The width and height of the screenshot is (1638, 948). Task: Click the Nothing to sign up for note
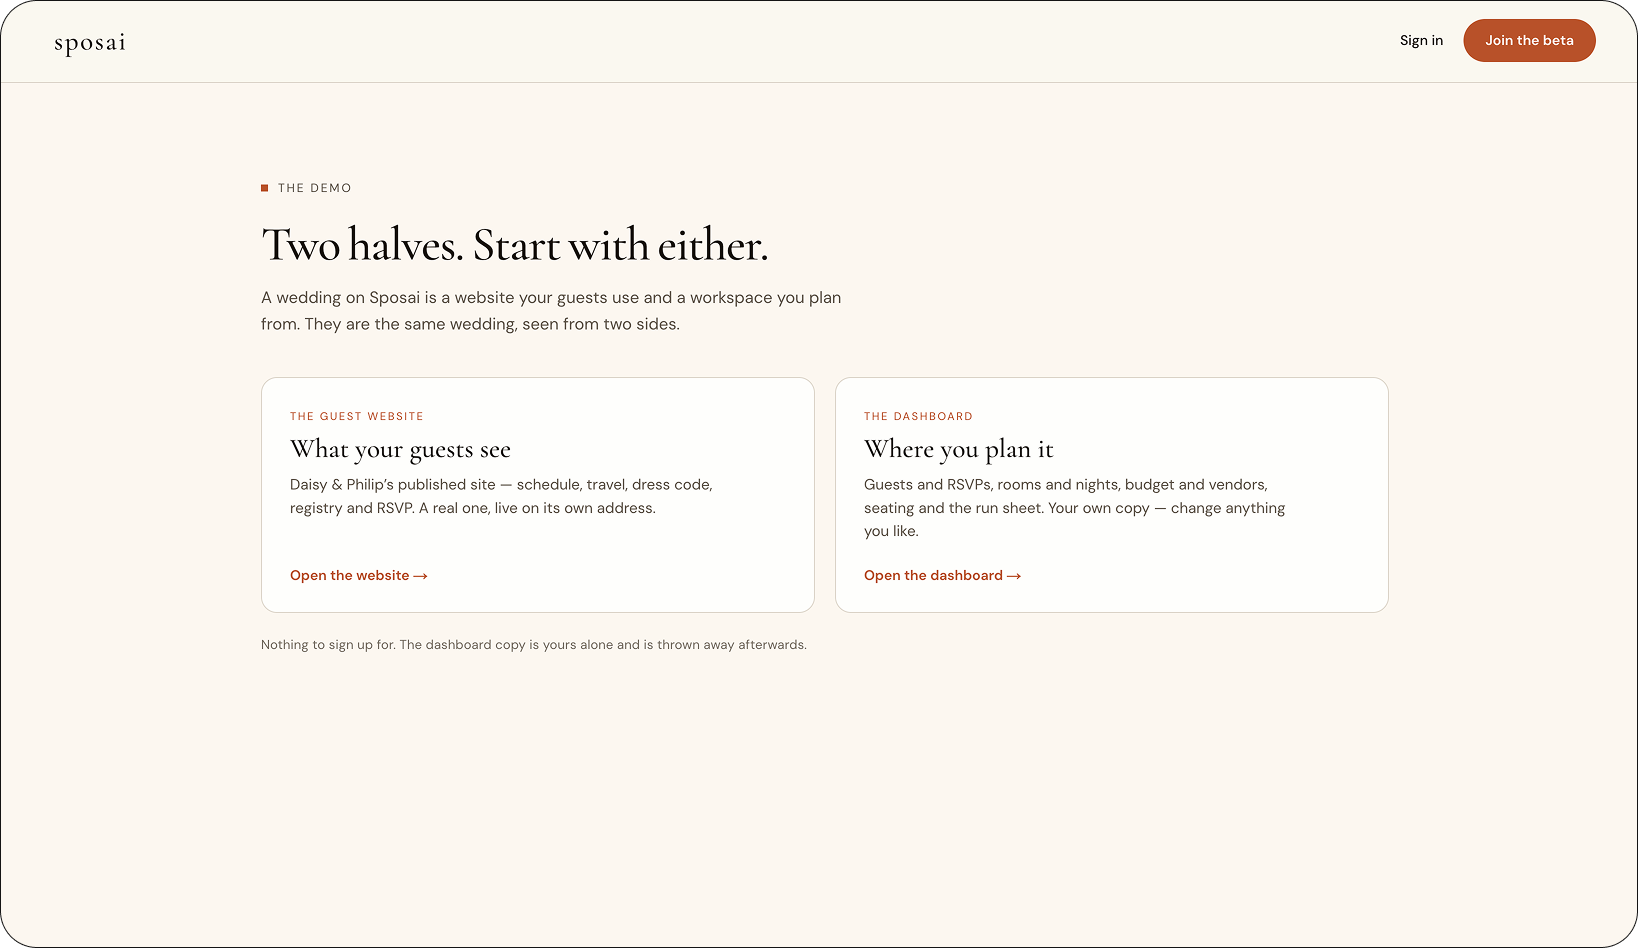click(534, 645)
